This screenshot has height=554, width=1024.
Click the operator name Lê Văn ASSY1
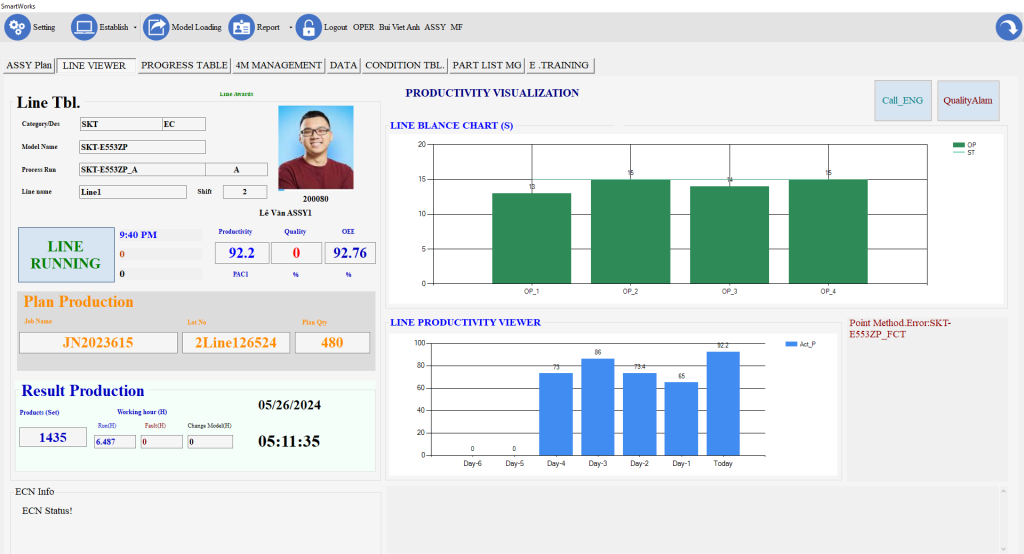point(285,213)
